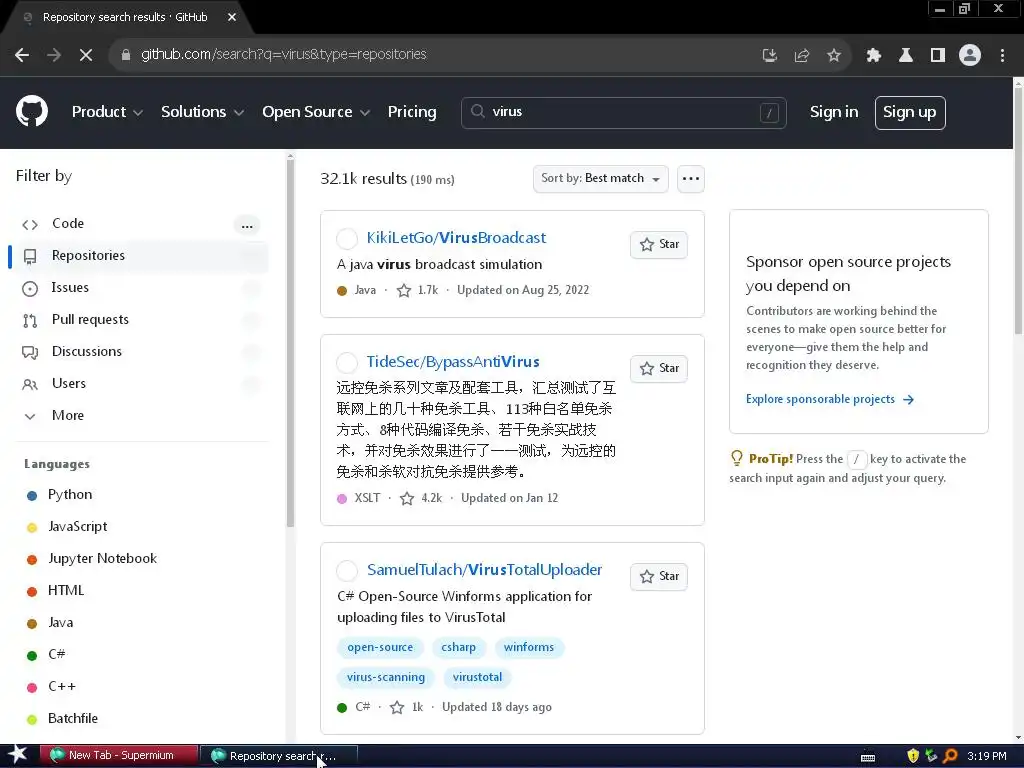Star the KikiLetGo/VirusBroadcast repository
The height and width of the screenshot is (768, 1024).
click(x=659, y=244)
